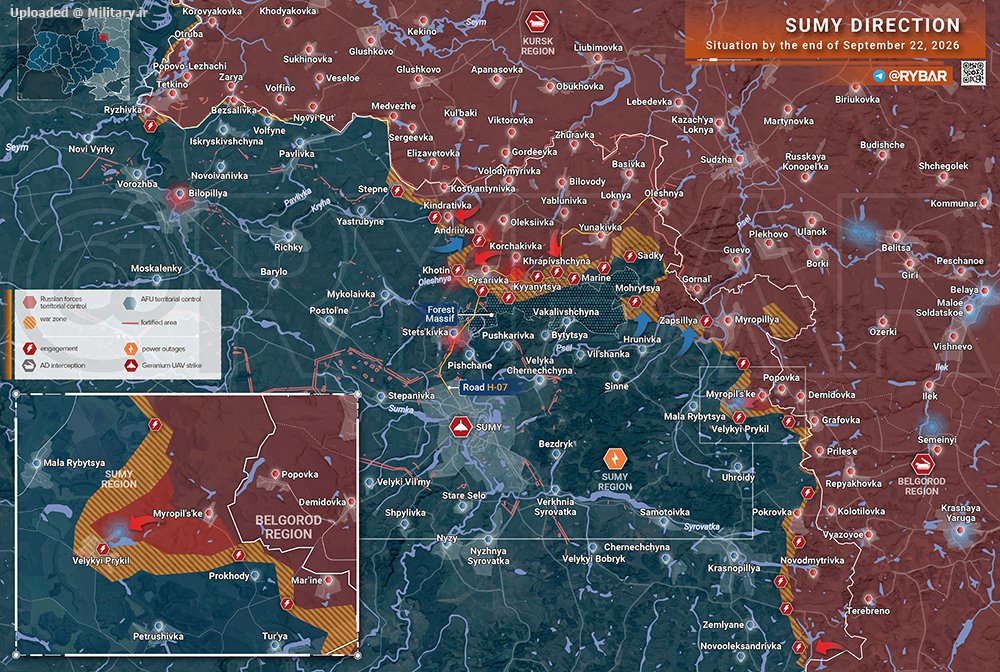The height and width of the screenshot is (672, 1000).
Task: Click the 'Situation by the end of September 22, 2026' subtitle
Action: (832, 46)
